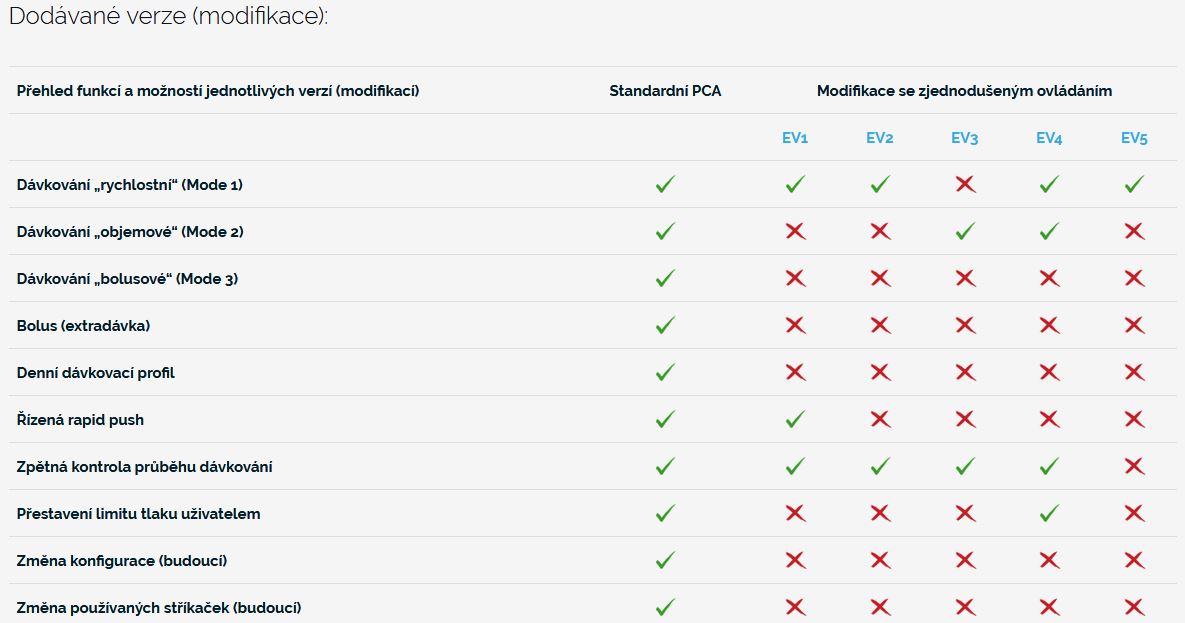Viewport: 1185px width, 623px height.
Task: Select the EV3 modification header
Action: [x=964, y=138]
